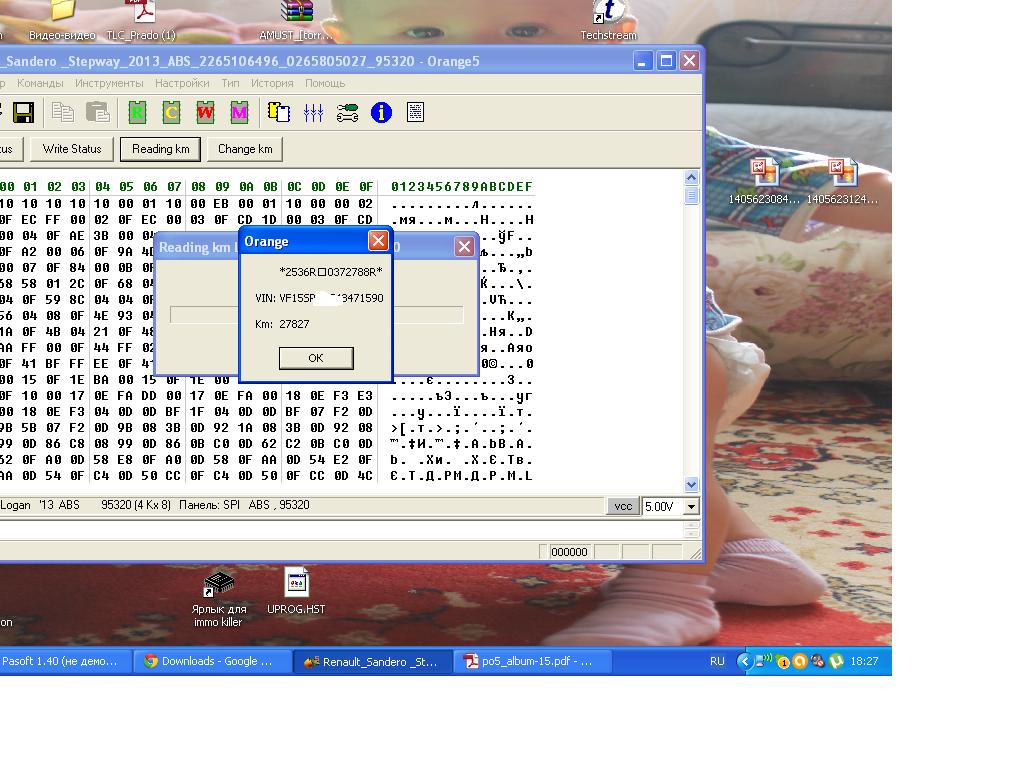1024x768 pixels.
Task: Click the magenta M chip icon
Action: [x=239, y=112]
